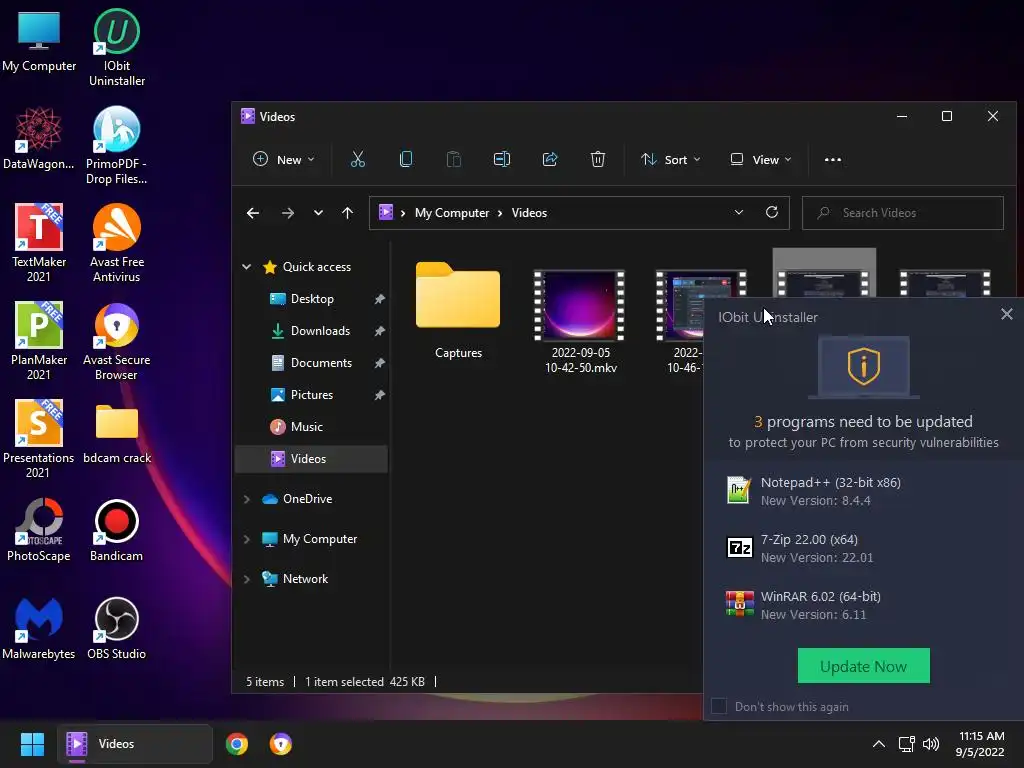Open Avast Secure Browser from taskbar
1024x768 pixels.
pyautogui.click(x=281, y=744)
